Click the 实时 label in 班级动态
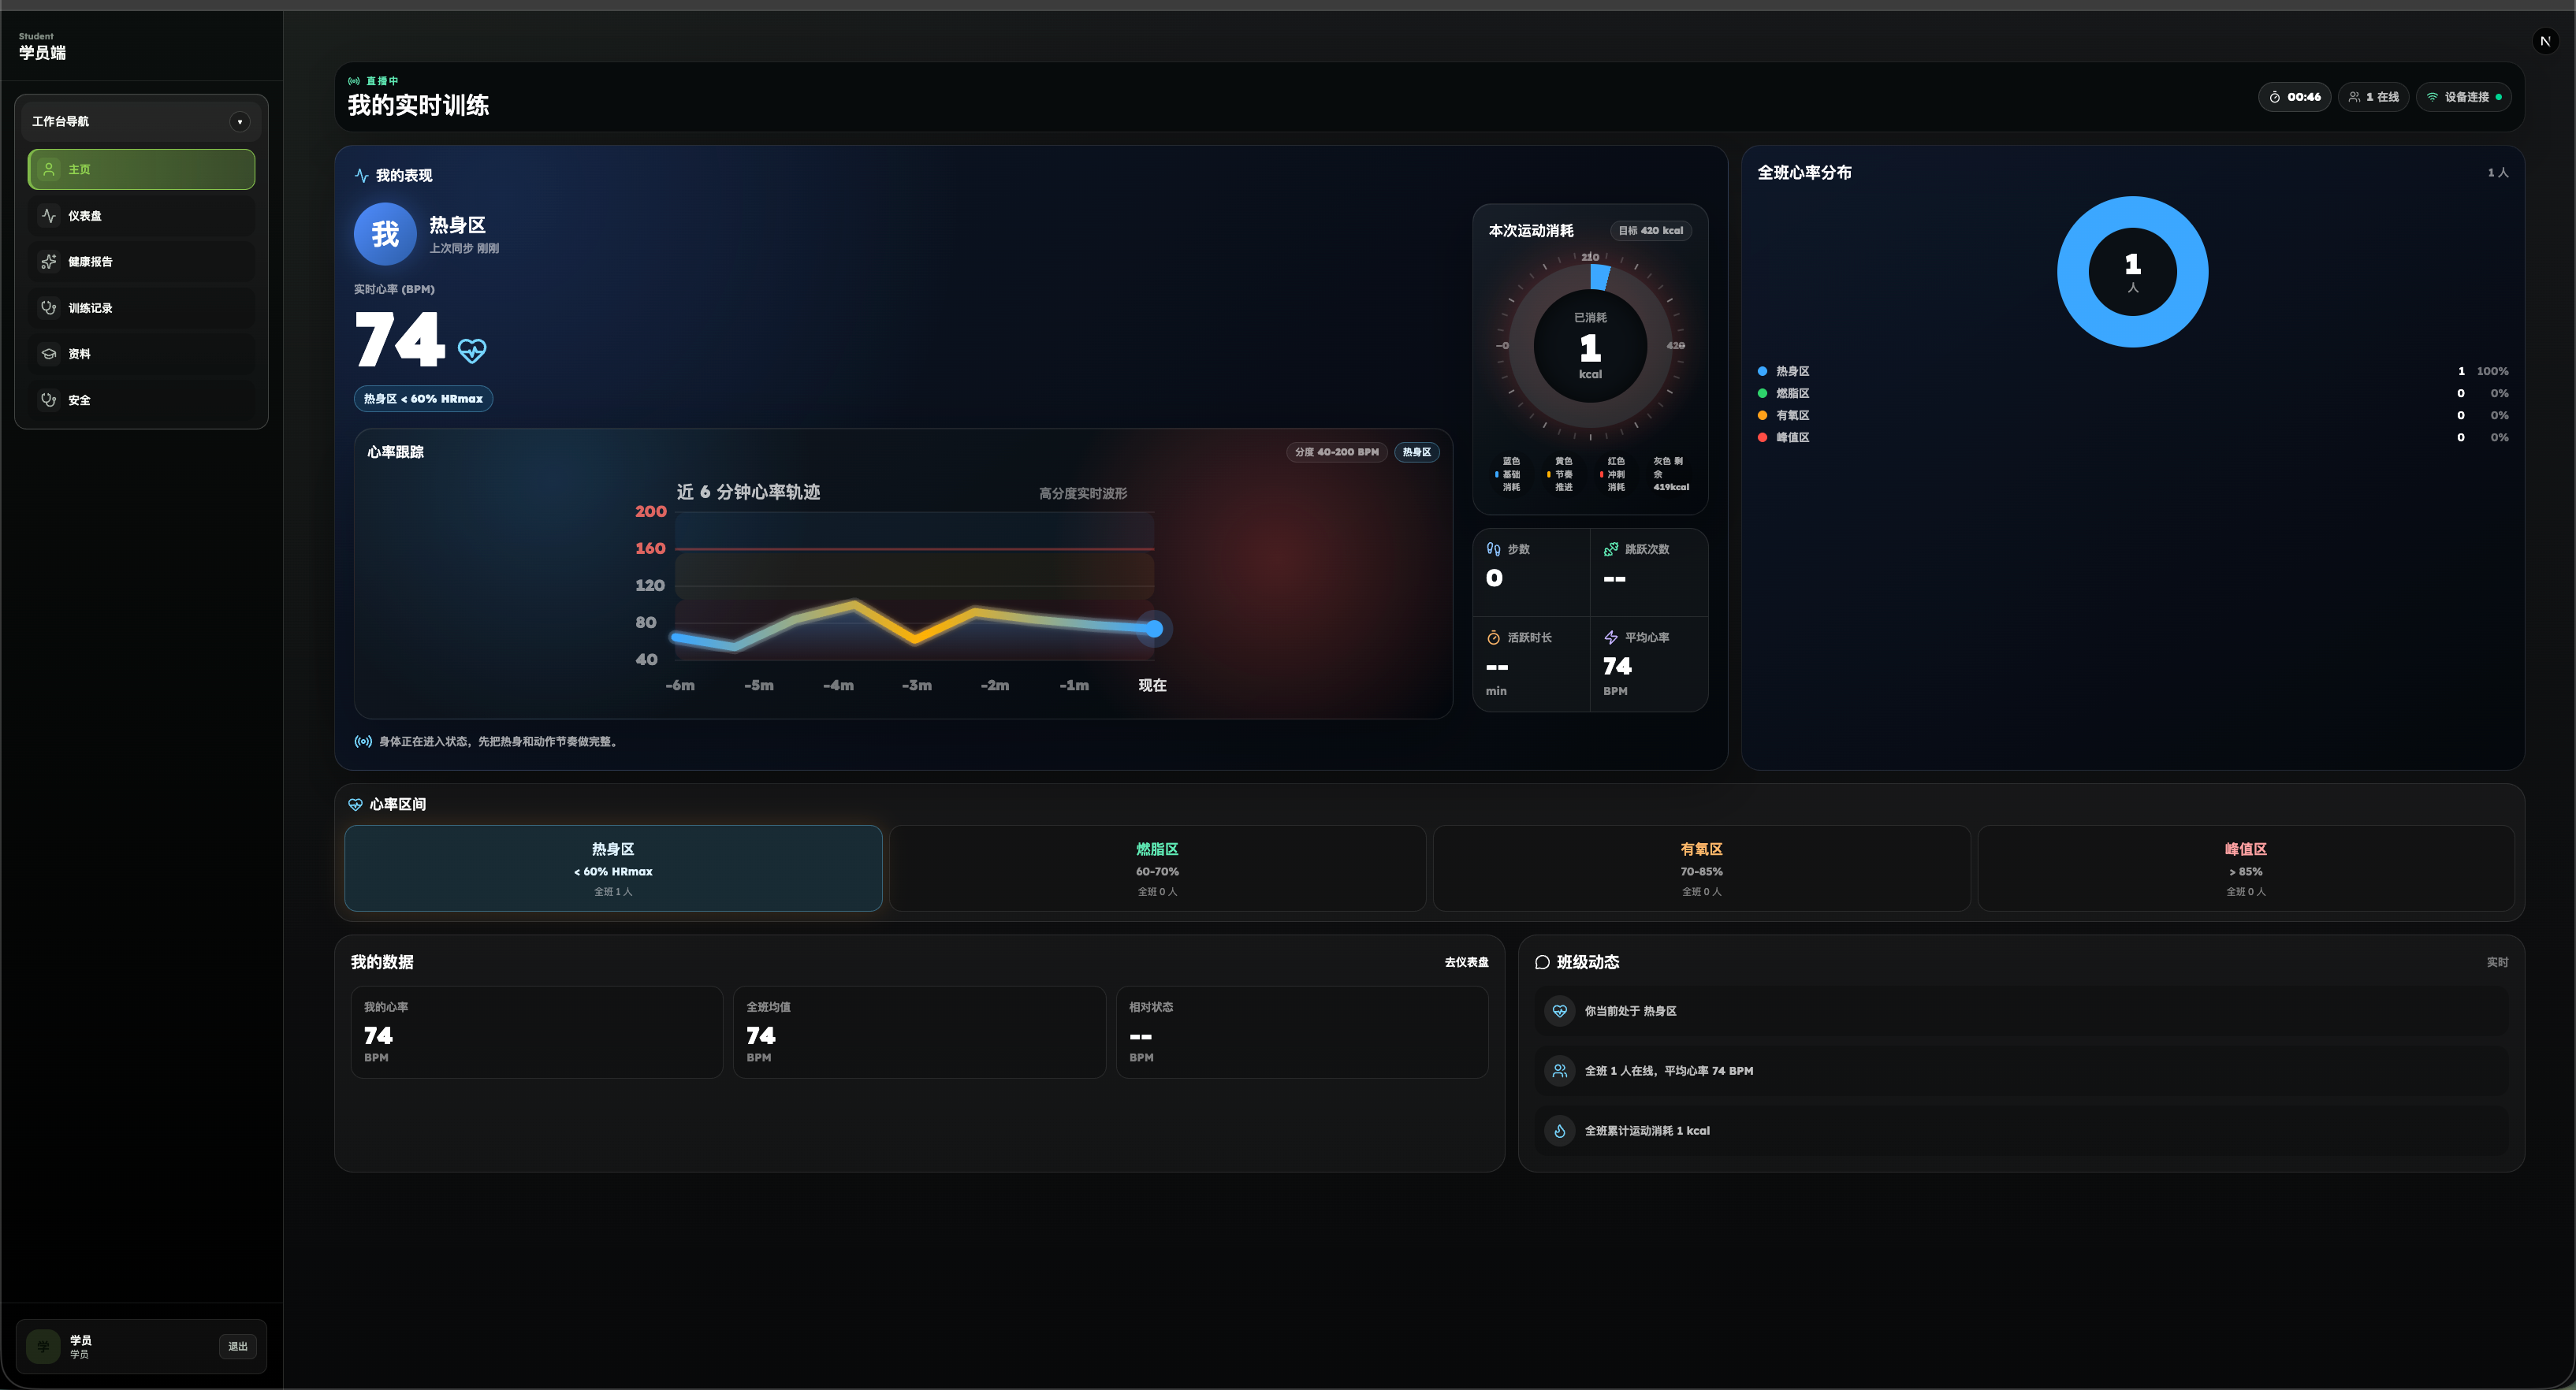 tap(2497, 963)
